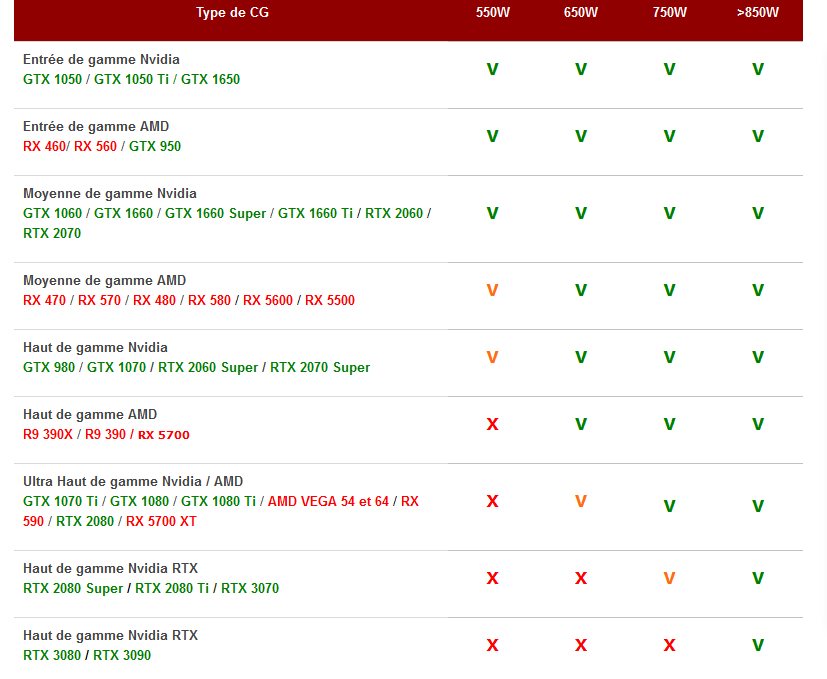The image size is (827, 679).
Task: Click the RX 460 card name
Action: (x=44, y=147)
